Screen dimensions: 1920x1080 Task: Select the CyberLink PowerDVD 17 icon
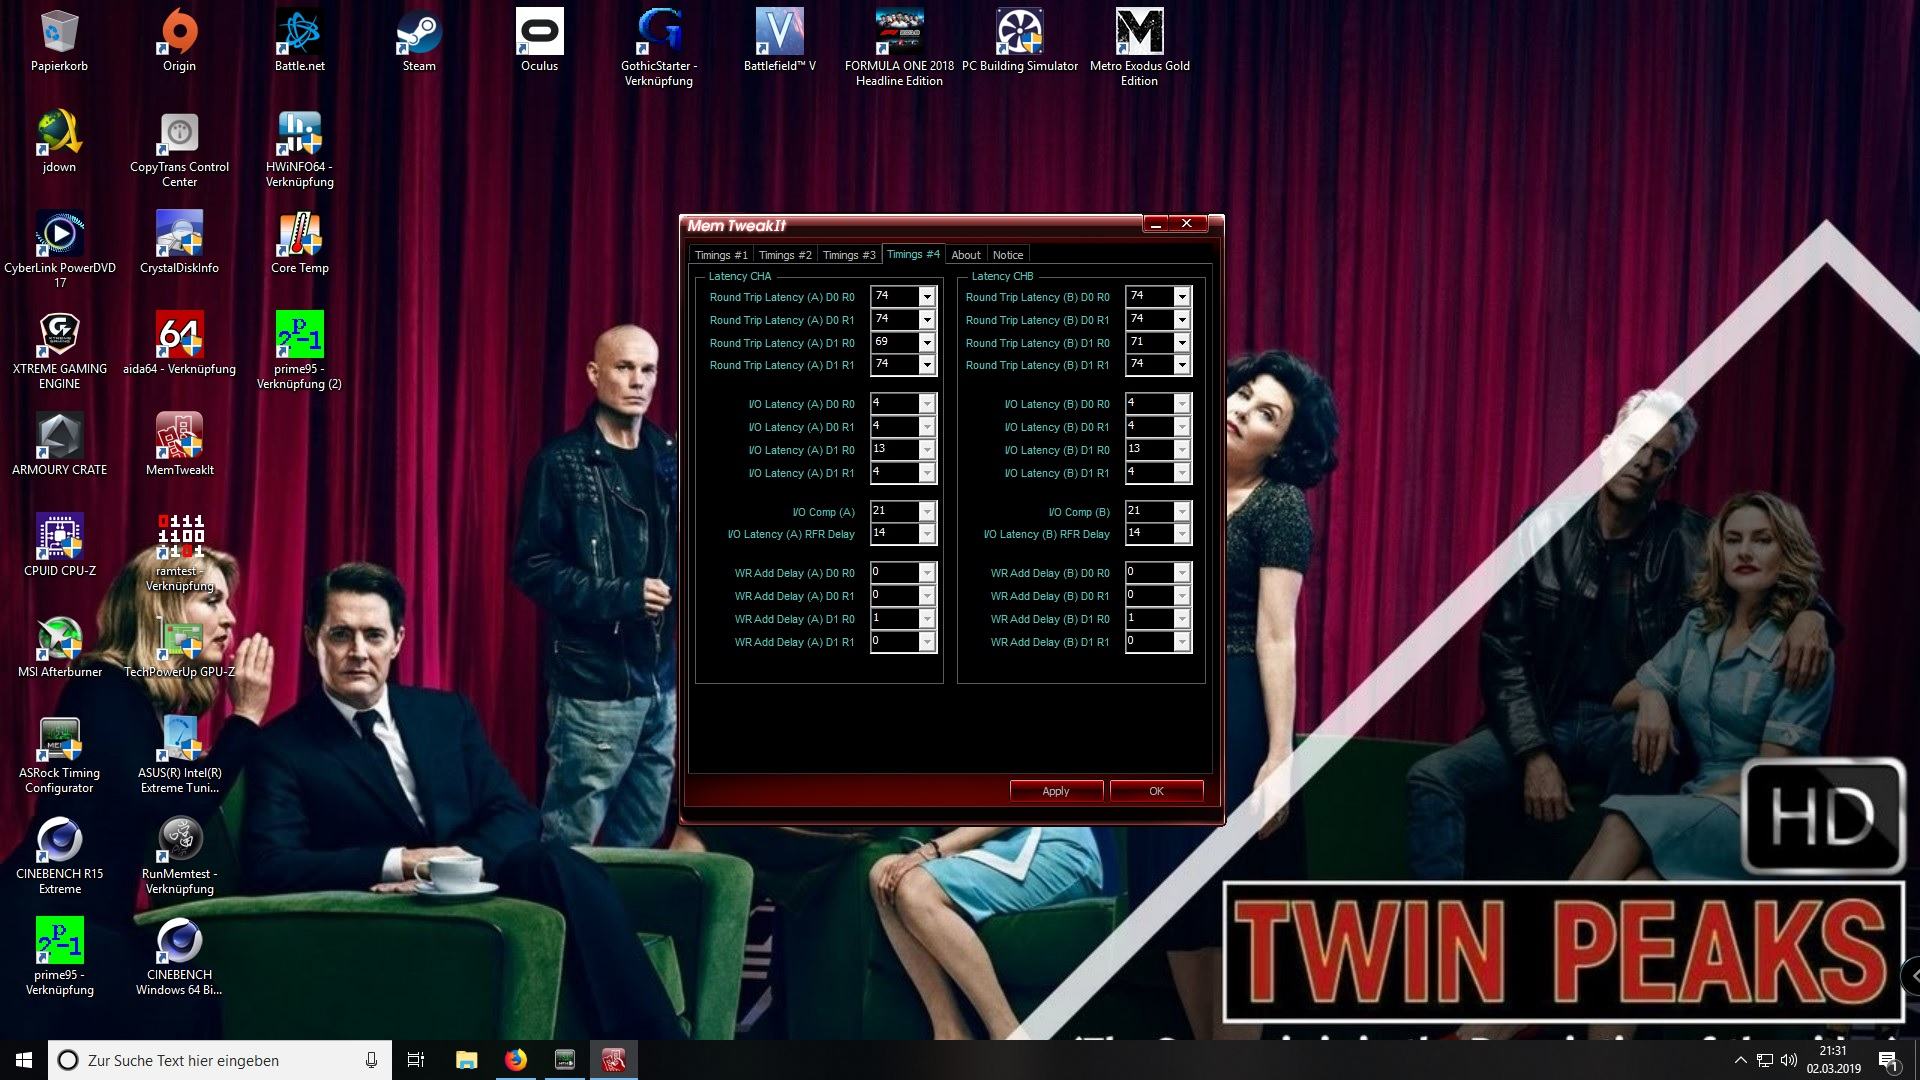click(x=59, y=250)
